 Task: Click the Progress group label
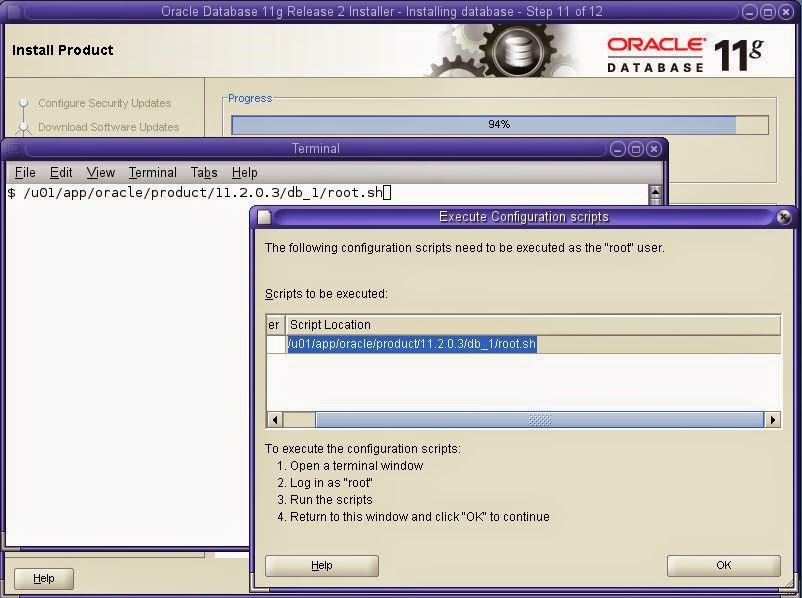click(x=250, y=98)
